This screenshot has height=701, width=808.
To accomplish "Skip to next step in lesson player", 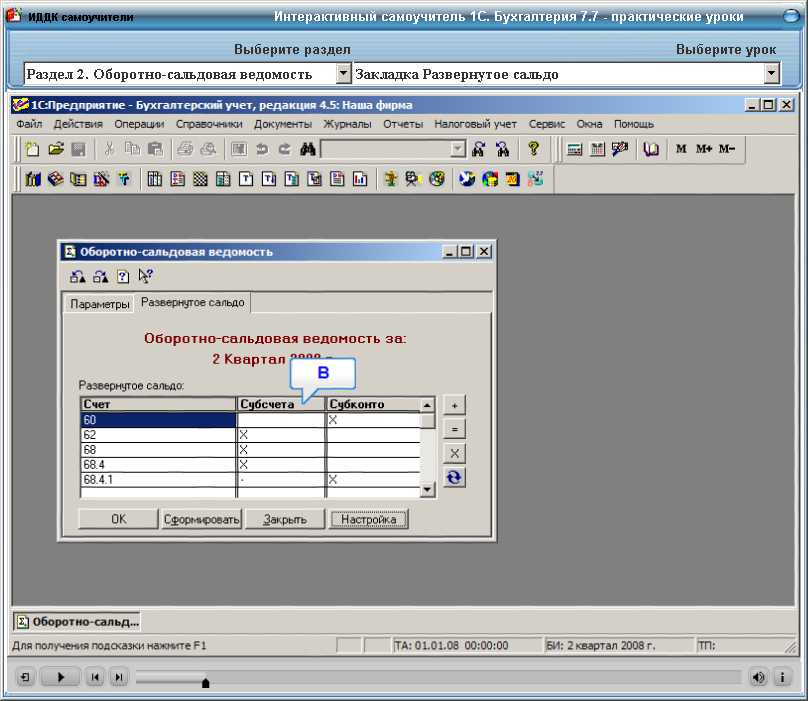I will [119, 677].
